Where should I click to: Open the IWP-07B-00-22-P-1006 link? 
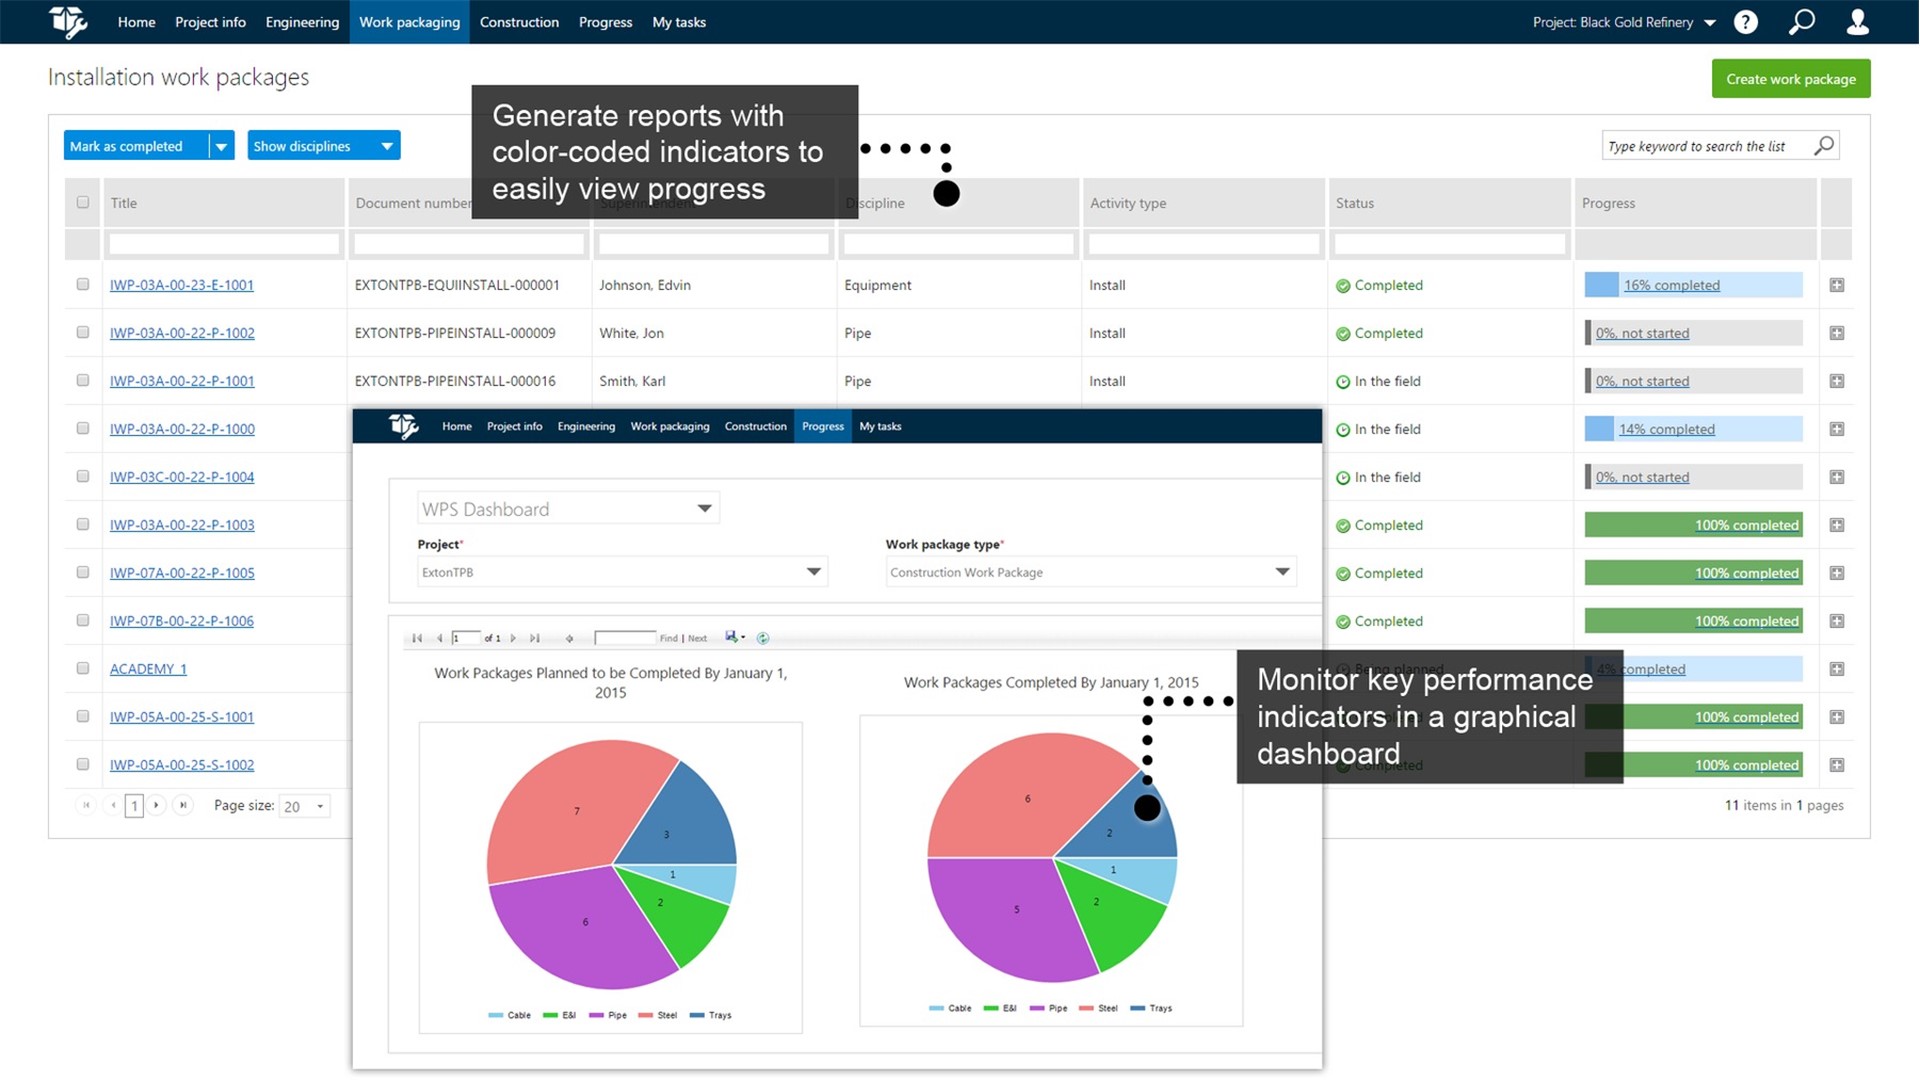click(x=181, y=621)
